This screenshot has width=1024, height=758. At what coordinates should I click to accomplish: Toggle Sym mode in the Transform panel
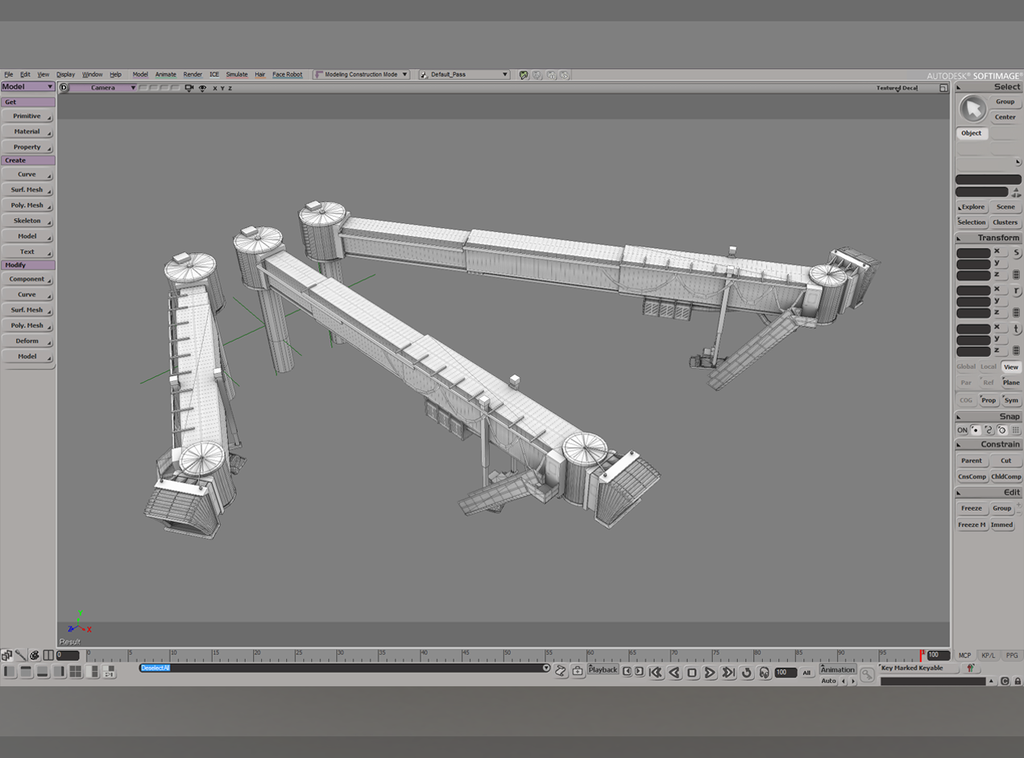(x=1011, y=399)
